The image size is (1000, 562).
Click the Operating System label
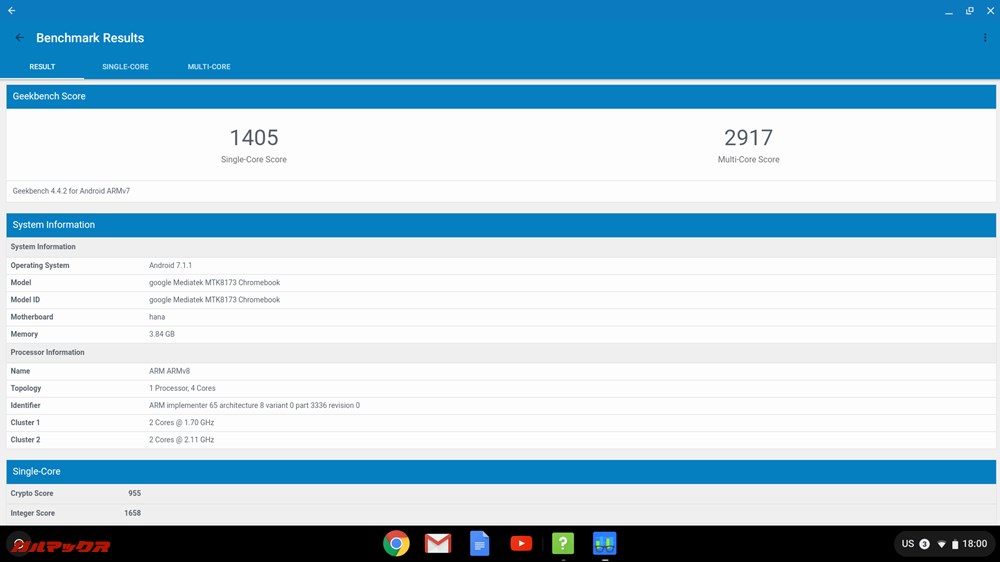pos(40,265)
